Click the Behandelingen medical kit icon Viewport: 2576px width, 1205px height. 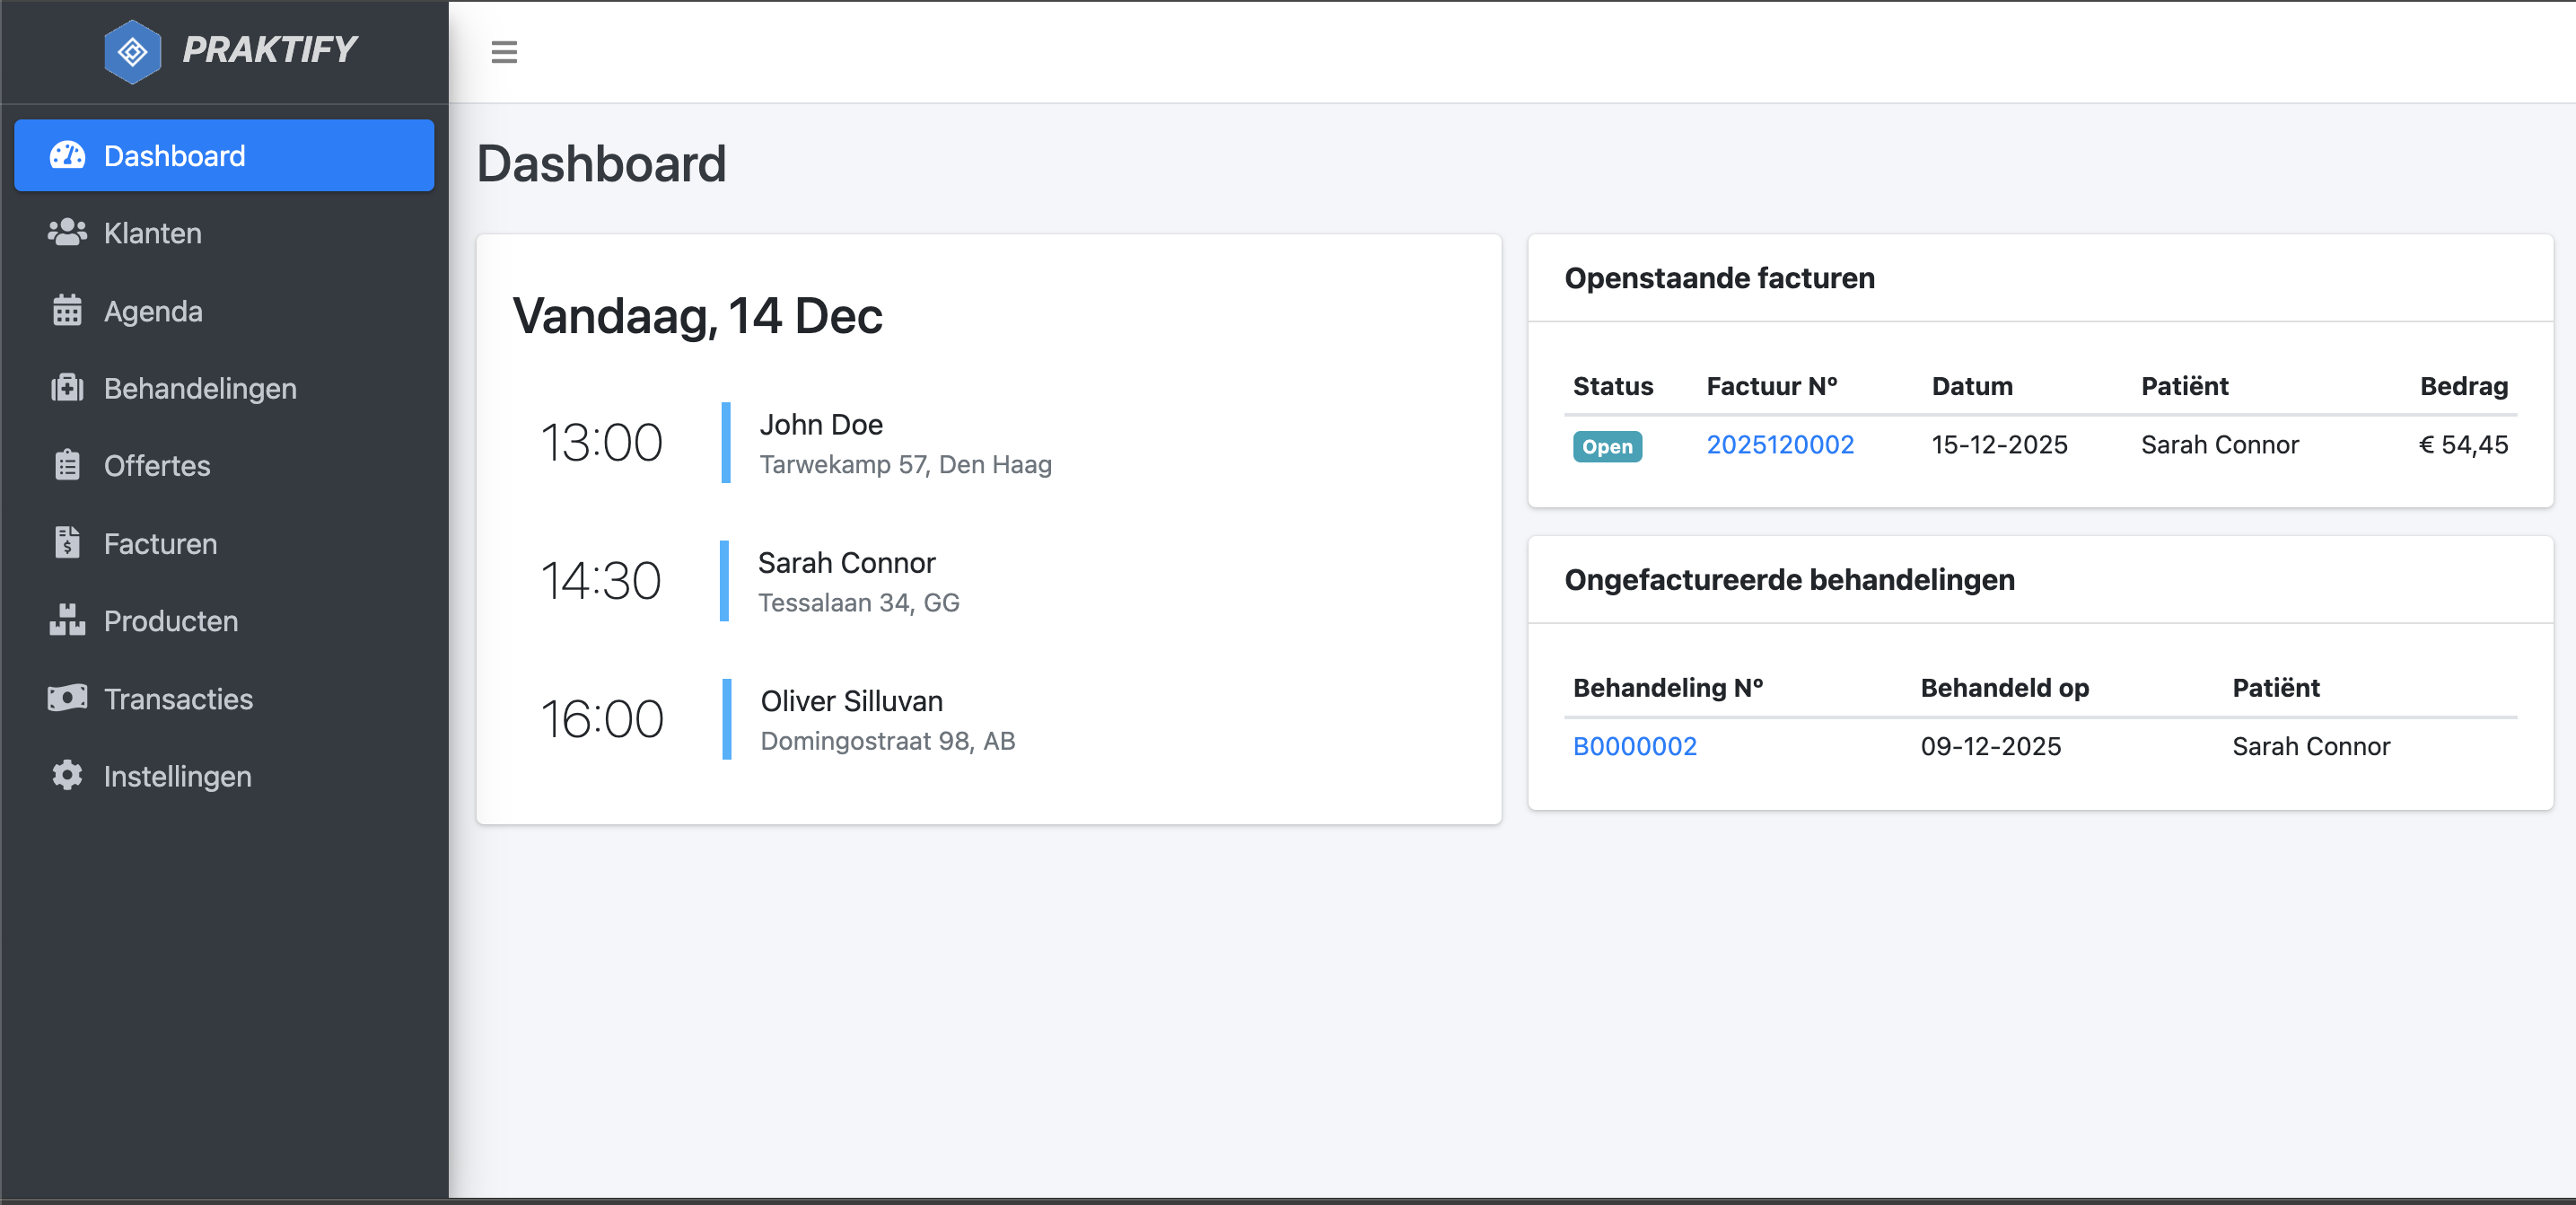point(66,388)
